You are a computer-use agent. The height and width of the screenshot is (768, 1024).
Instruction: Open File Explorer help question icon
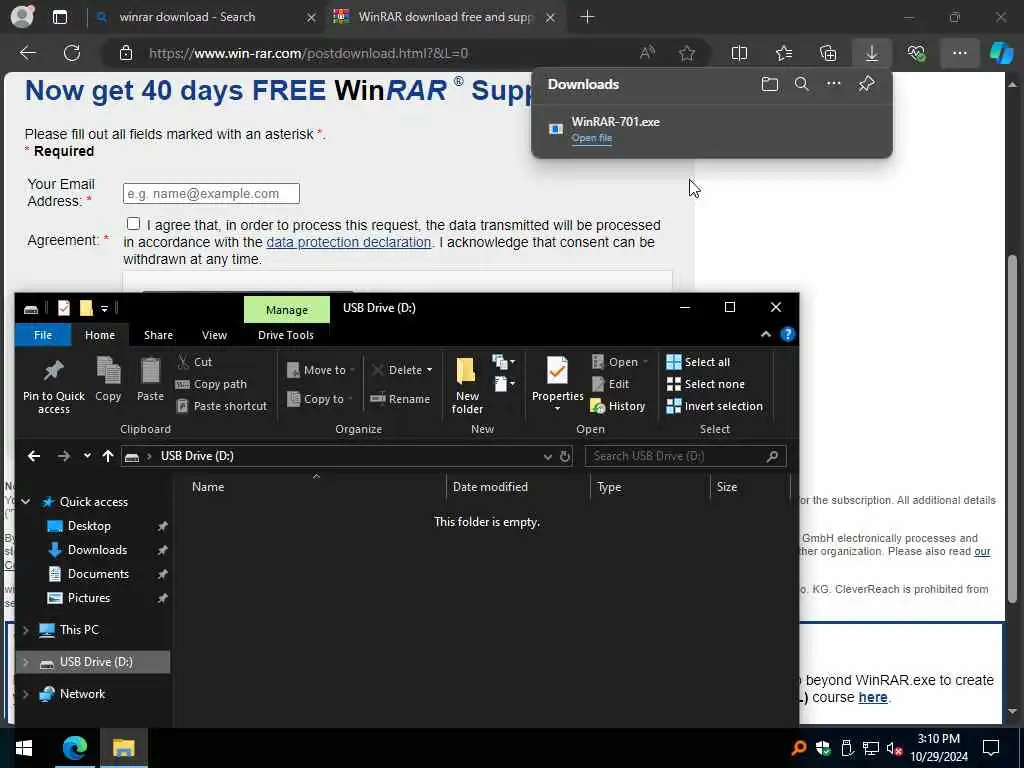pos(788,334)
